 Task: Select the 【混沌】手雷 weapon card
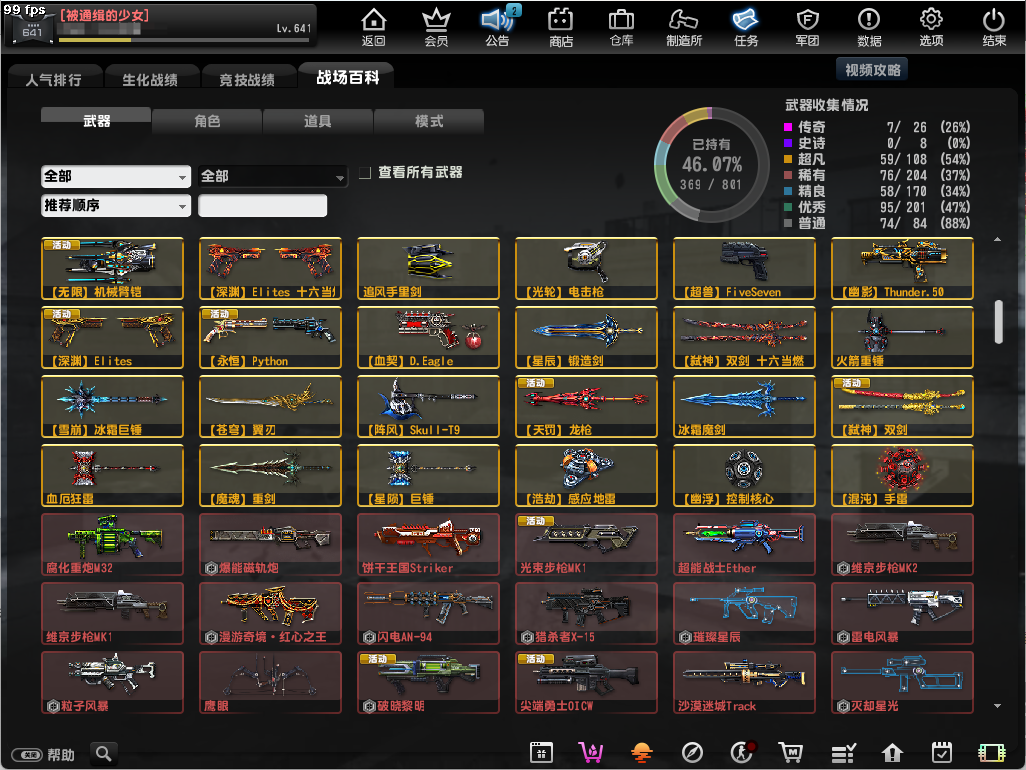click(x=902, y=476)
